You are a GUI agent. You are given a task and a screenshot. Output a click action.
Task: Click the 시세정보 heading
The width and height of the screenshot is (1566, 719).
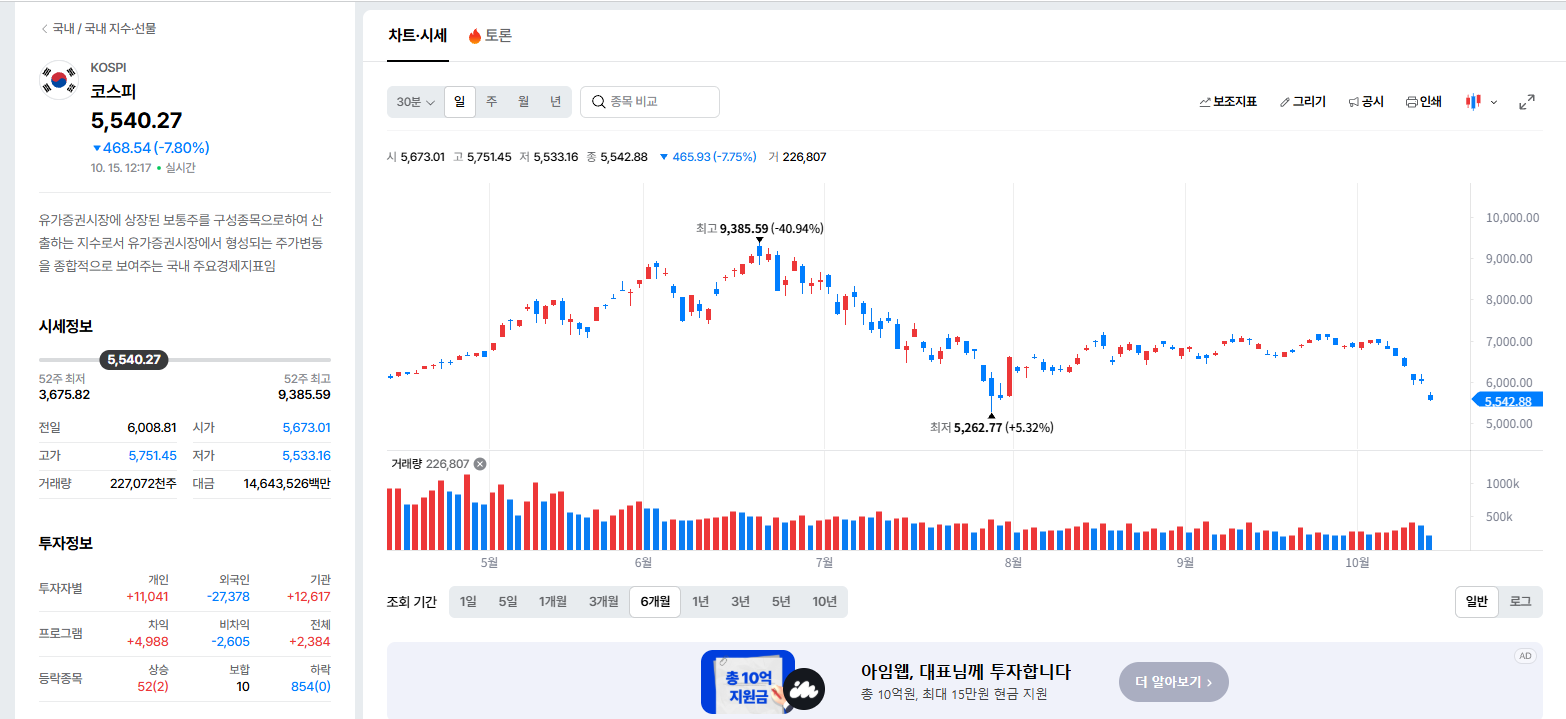click(x=66, y=326)
